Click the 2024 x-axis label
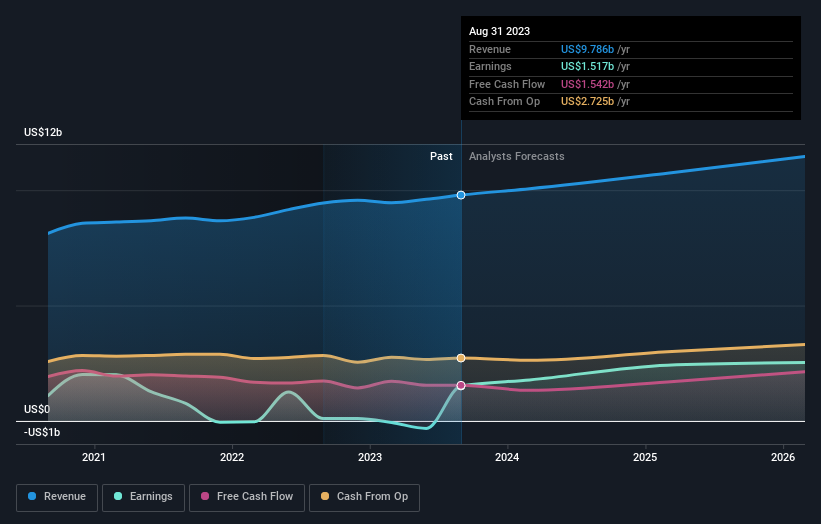The width and height of the screenshot is (821, 524). pos(507,458)
